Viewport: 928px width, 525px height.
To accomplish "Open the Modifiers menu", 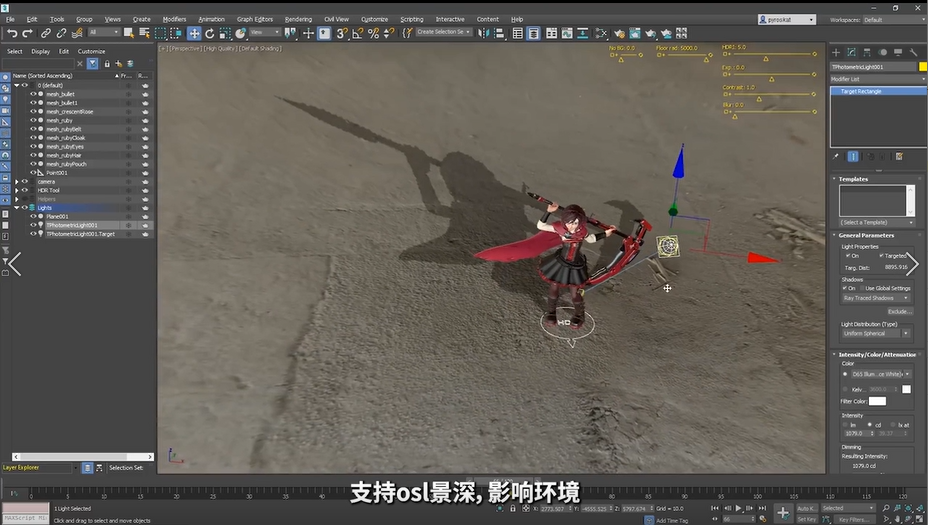I will [x=174, y=19].
